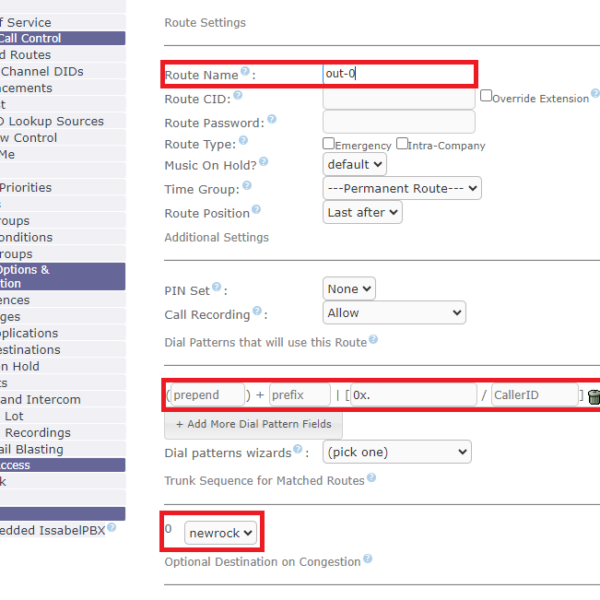
Task: Click the help icon beside Route Name
Action: coord(245,72)
